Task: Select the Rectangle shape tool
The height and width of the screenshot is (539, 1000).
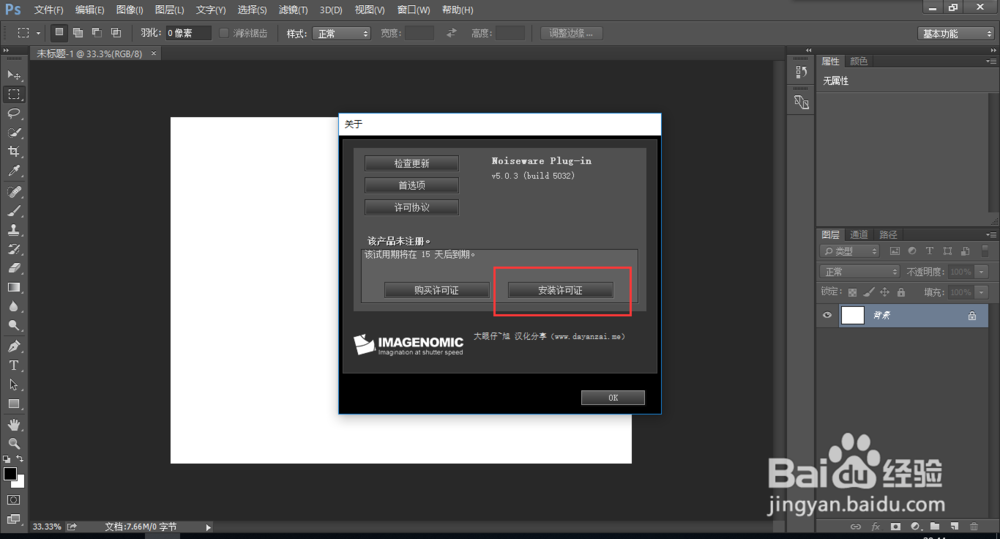Action: pos(13,404)
